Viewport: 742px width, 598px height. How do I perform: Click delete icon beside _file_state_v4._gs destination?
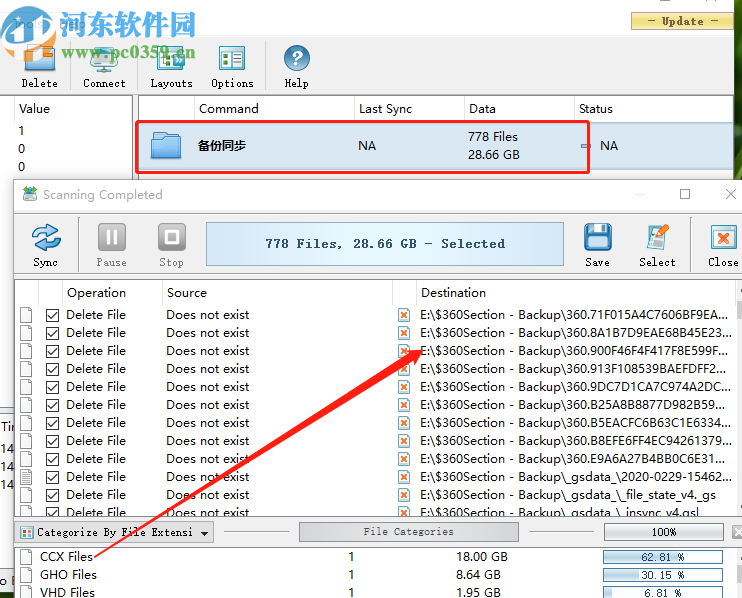pyautogui.click(x=404, y=495)
